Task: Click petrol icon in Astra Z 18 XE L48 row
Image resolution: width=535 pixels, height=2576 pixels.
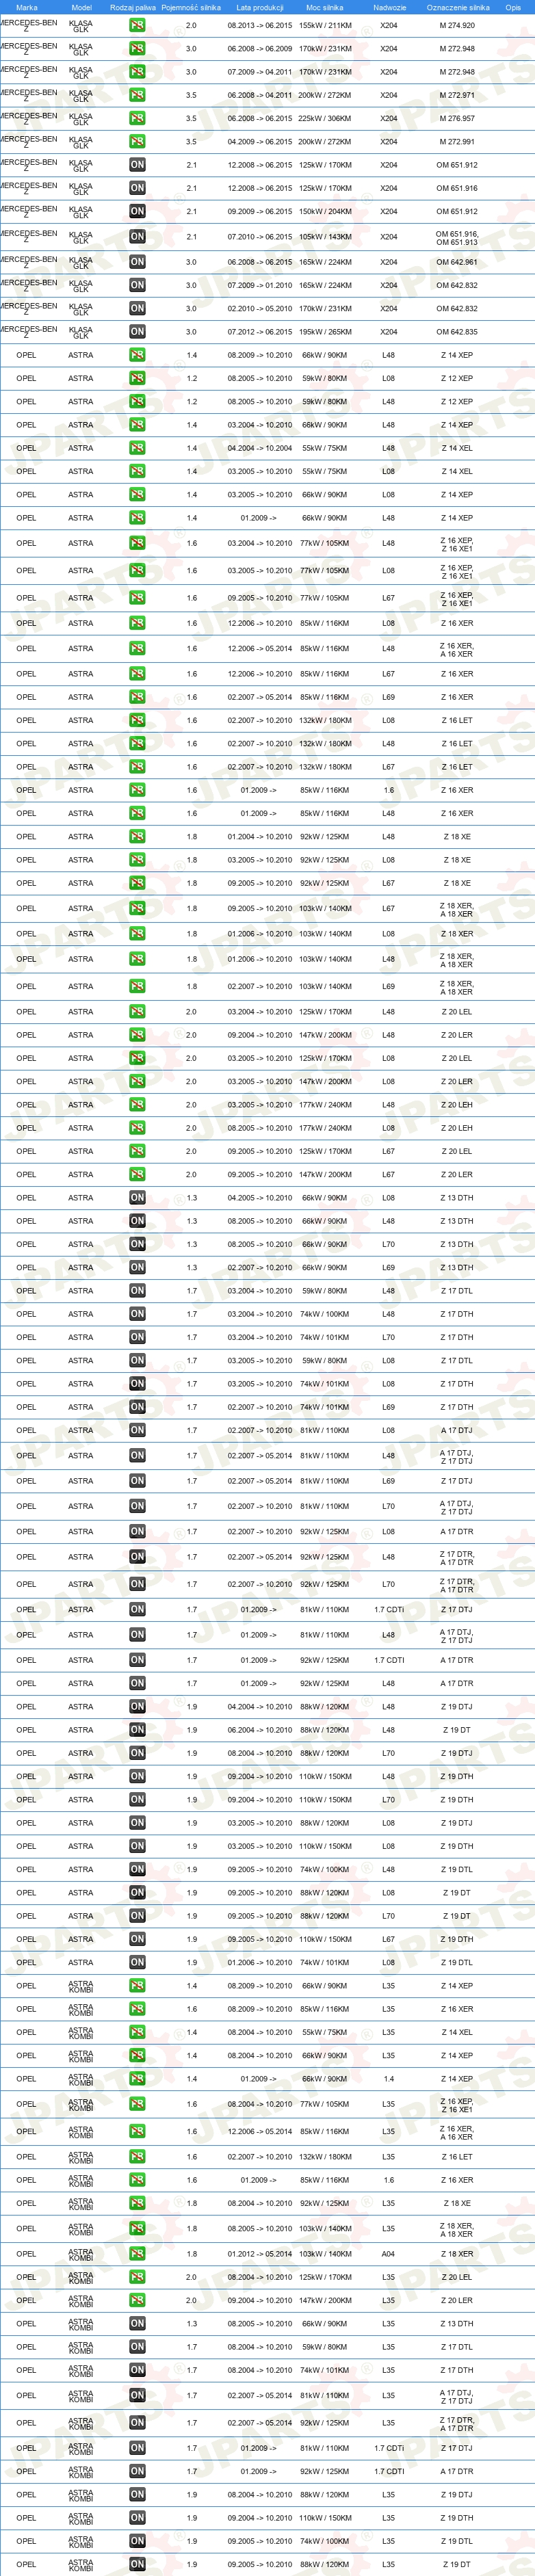Action: [x=137, y=836]
